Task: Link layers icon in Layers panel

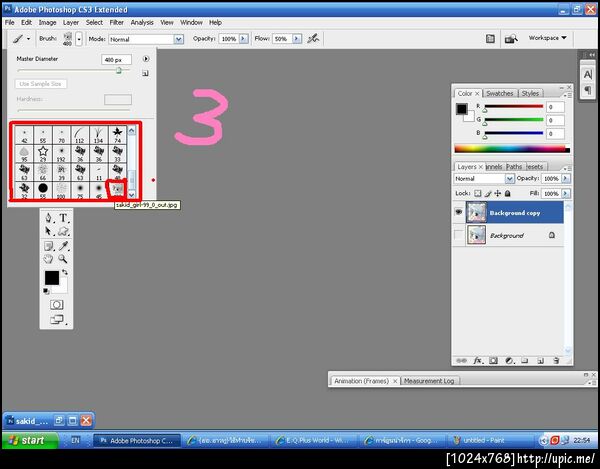Action: 462,360
